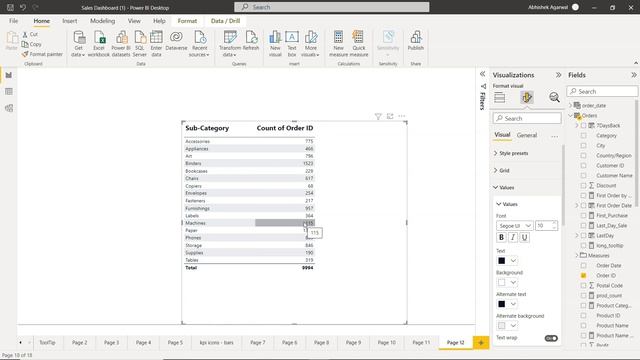The image size is (640, 360).
Task: Open Recent sources list
Action: [x=199, y=44]
